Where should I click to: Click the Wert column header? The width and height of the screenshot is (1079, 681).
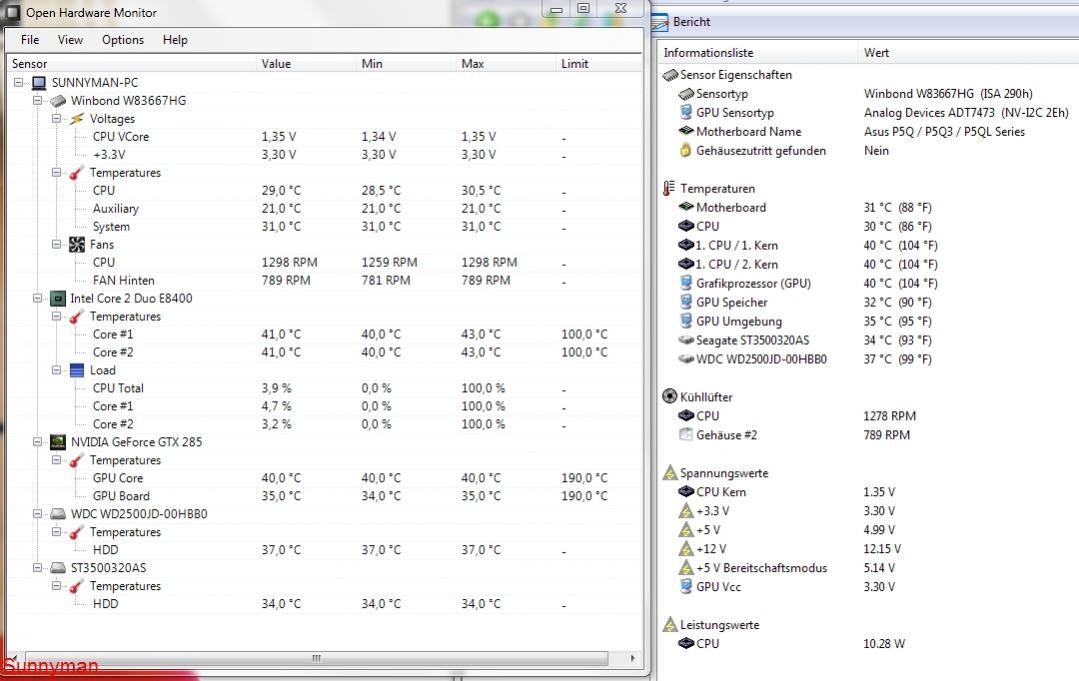click(968, 53)
